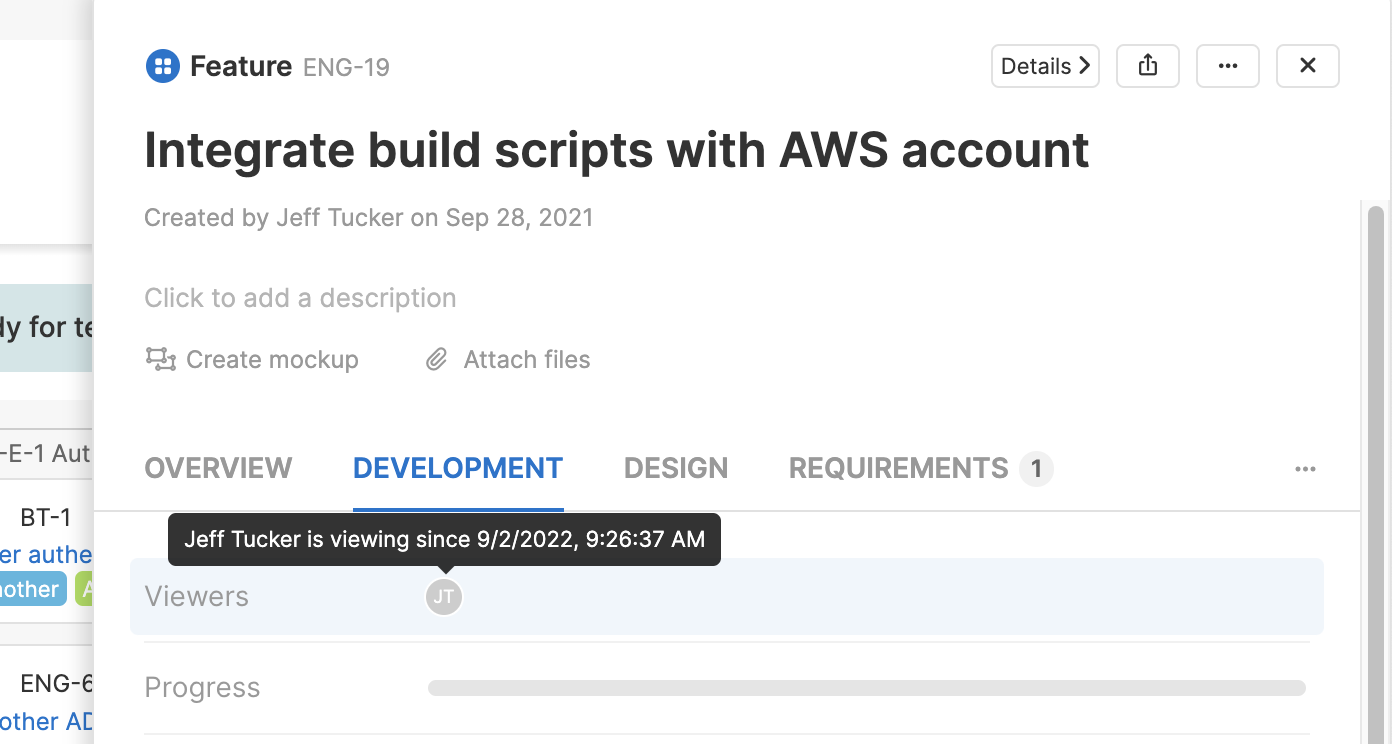Click the feature title to edit it
Screen dimensions: 1392x744
click(x=616, y=151)
